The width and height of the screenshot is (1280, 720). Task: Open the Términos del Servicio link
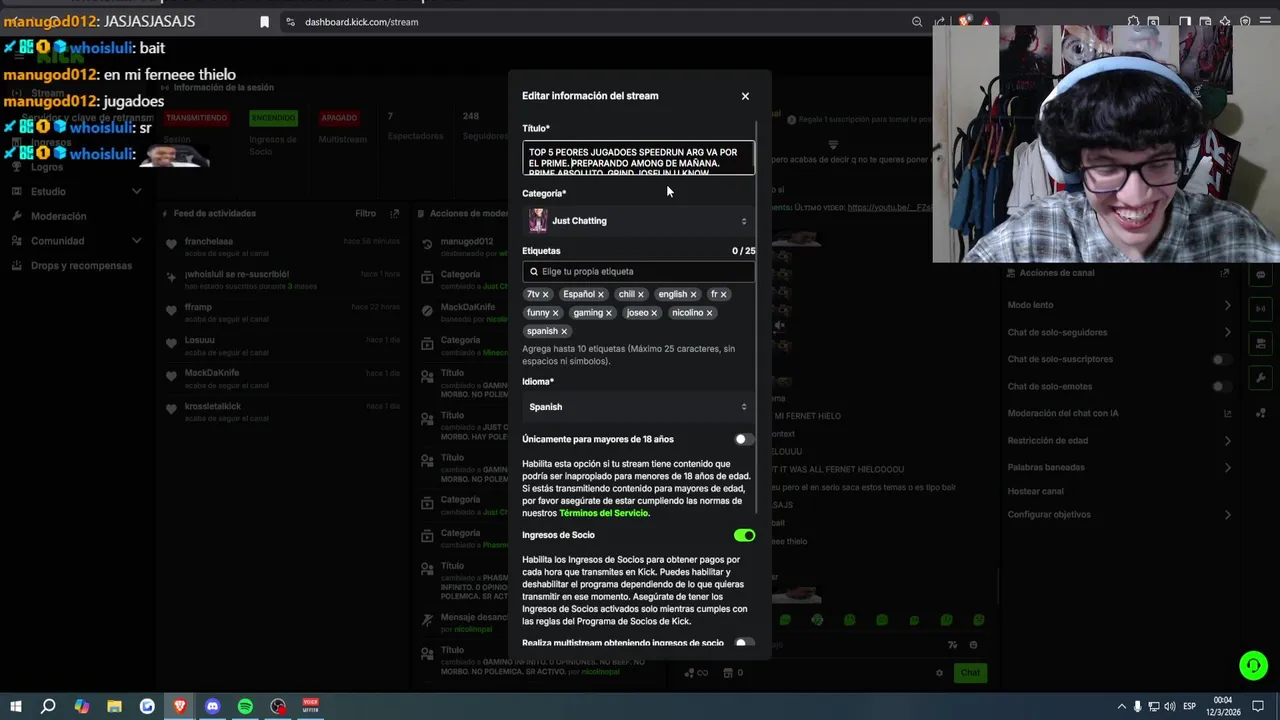(604, 513)
